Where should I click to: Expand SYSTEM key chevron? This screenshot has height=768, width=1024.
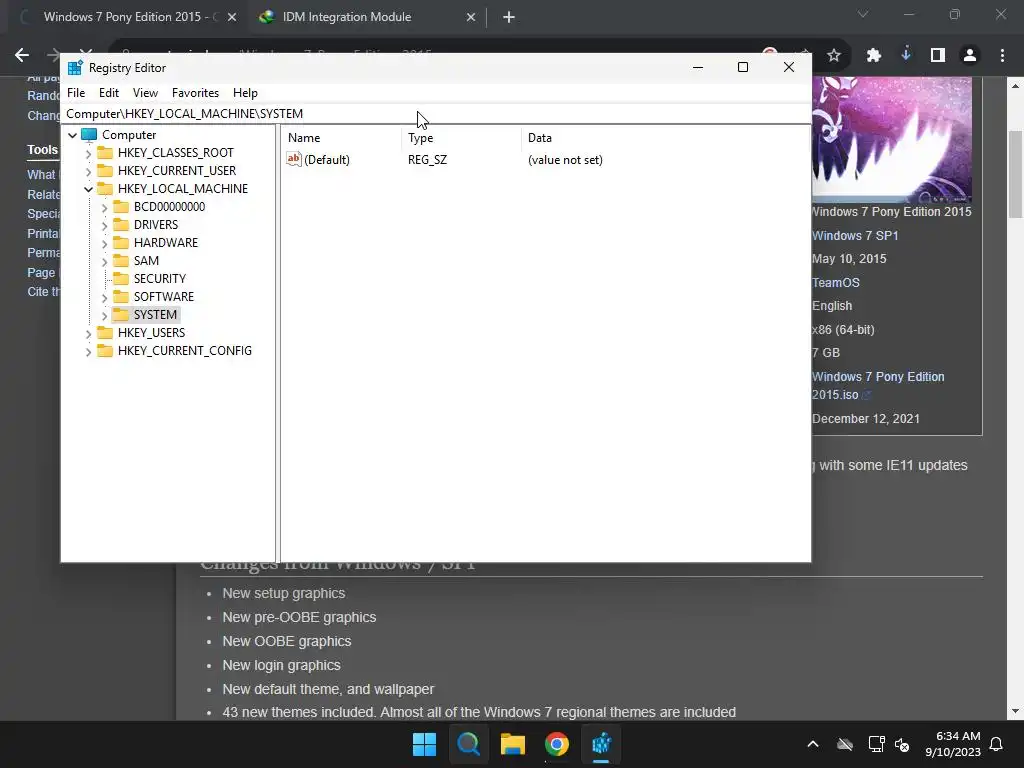(x=104, y=315)
